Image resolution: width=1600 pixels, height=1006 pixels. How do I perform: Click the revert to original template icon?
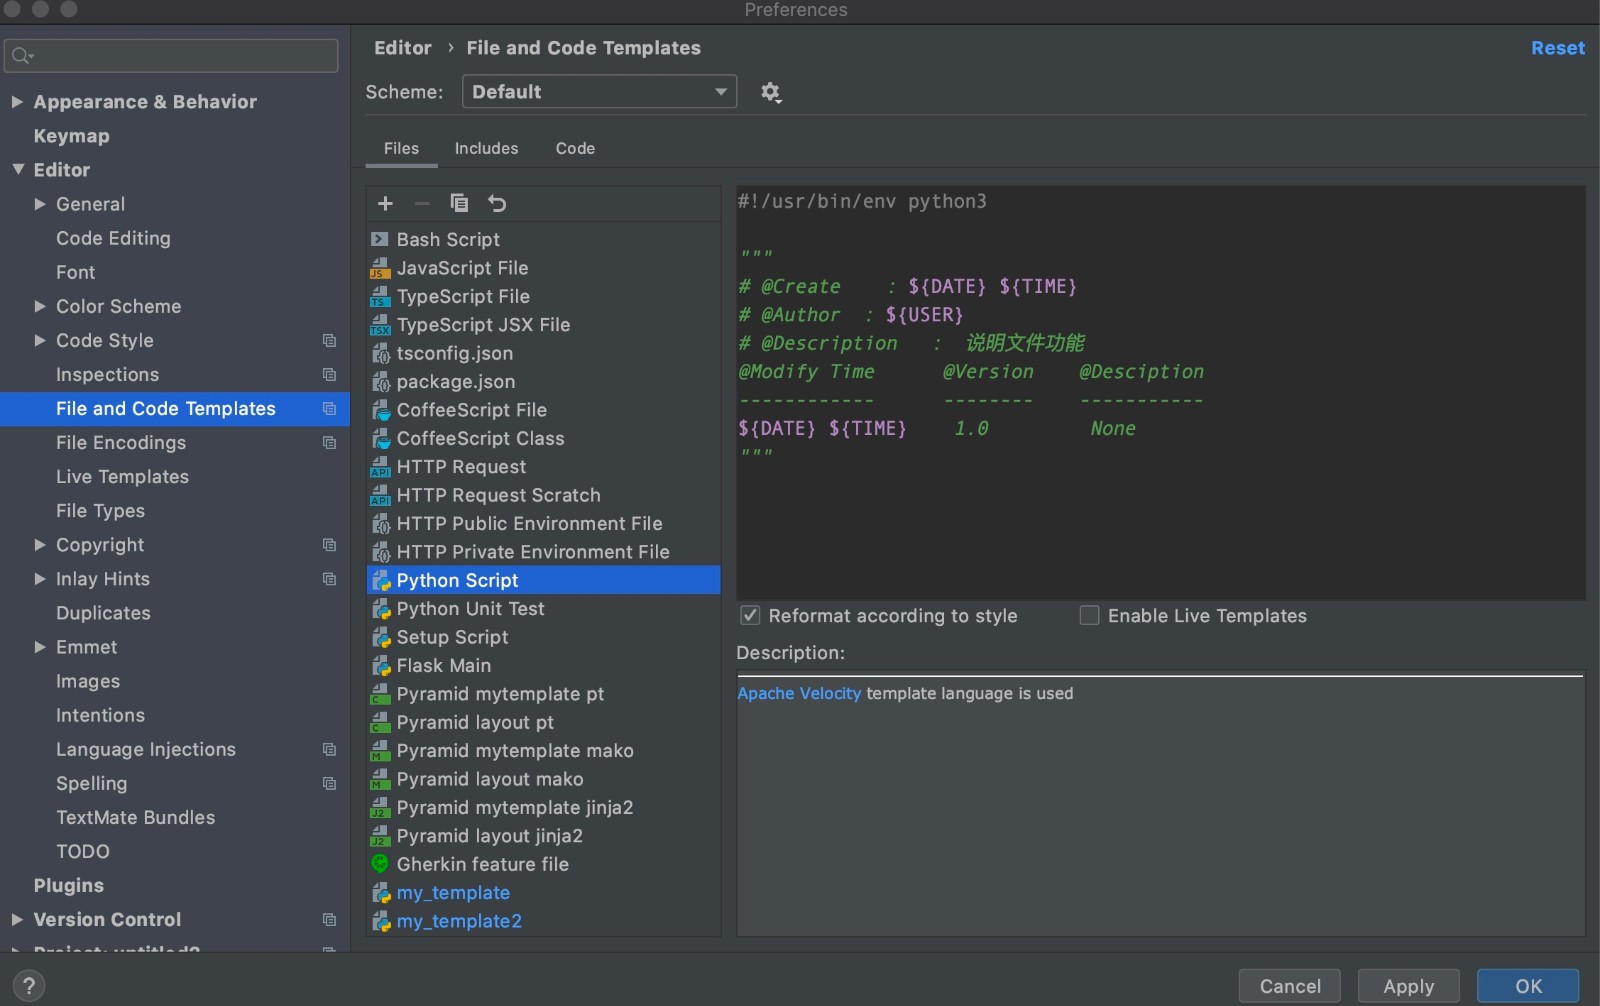[497, 204]
